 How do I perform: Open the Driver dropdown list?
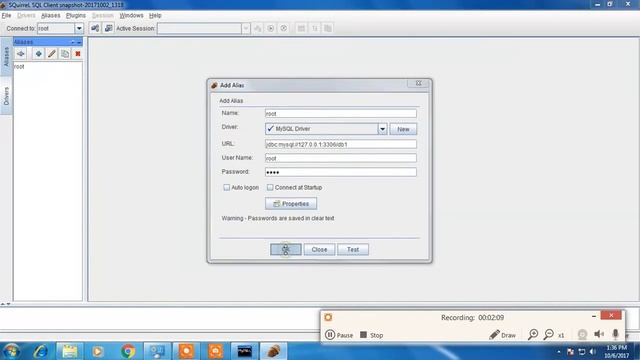pyautogui.click(x=382, y=129)
